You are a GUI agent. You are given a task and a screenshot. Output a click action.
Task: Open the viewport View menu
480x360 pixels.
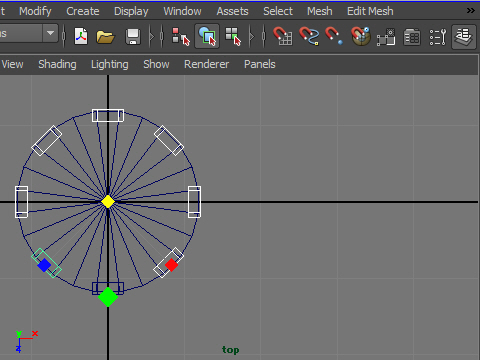click(12, 64)
